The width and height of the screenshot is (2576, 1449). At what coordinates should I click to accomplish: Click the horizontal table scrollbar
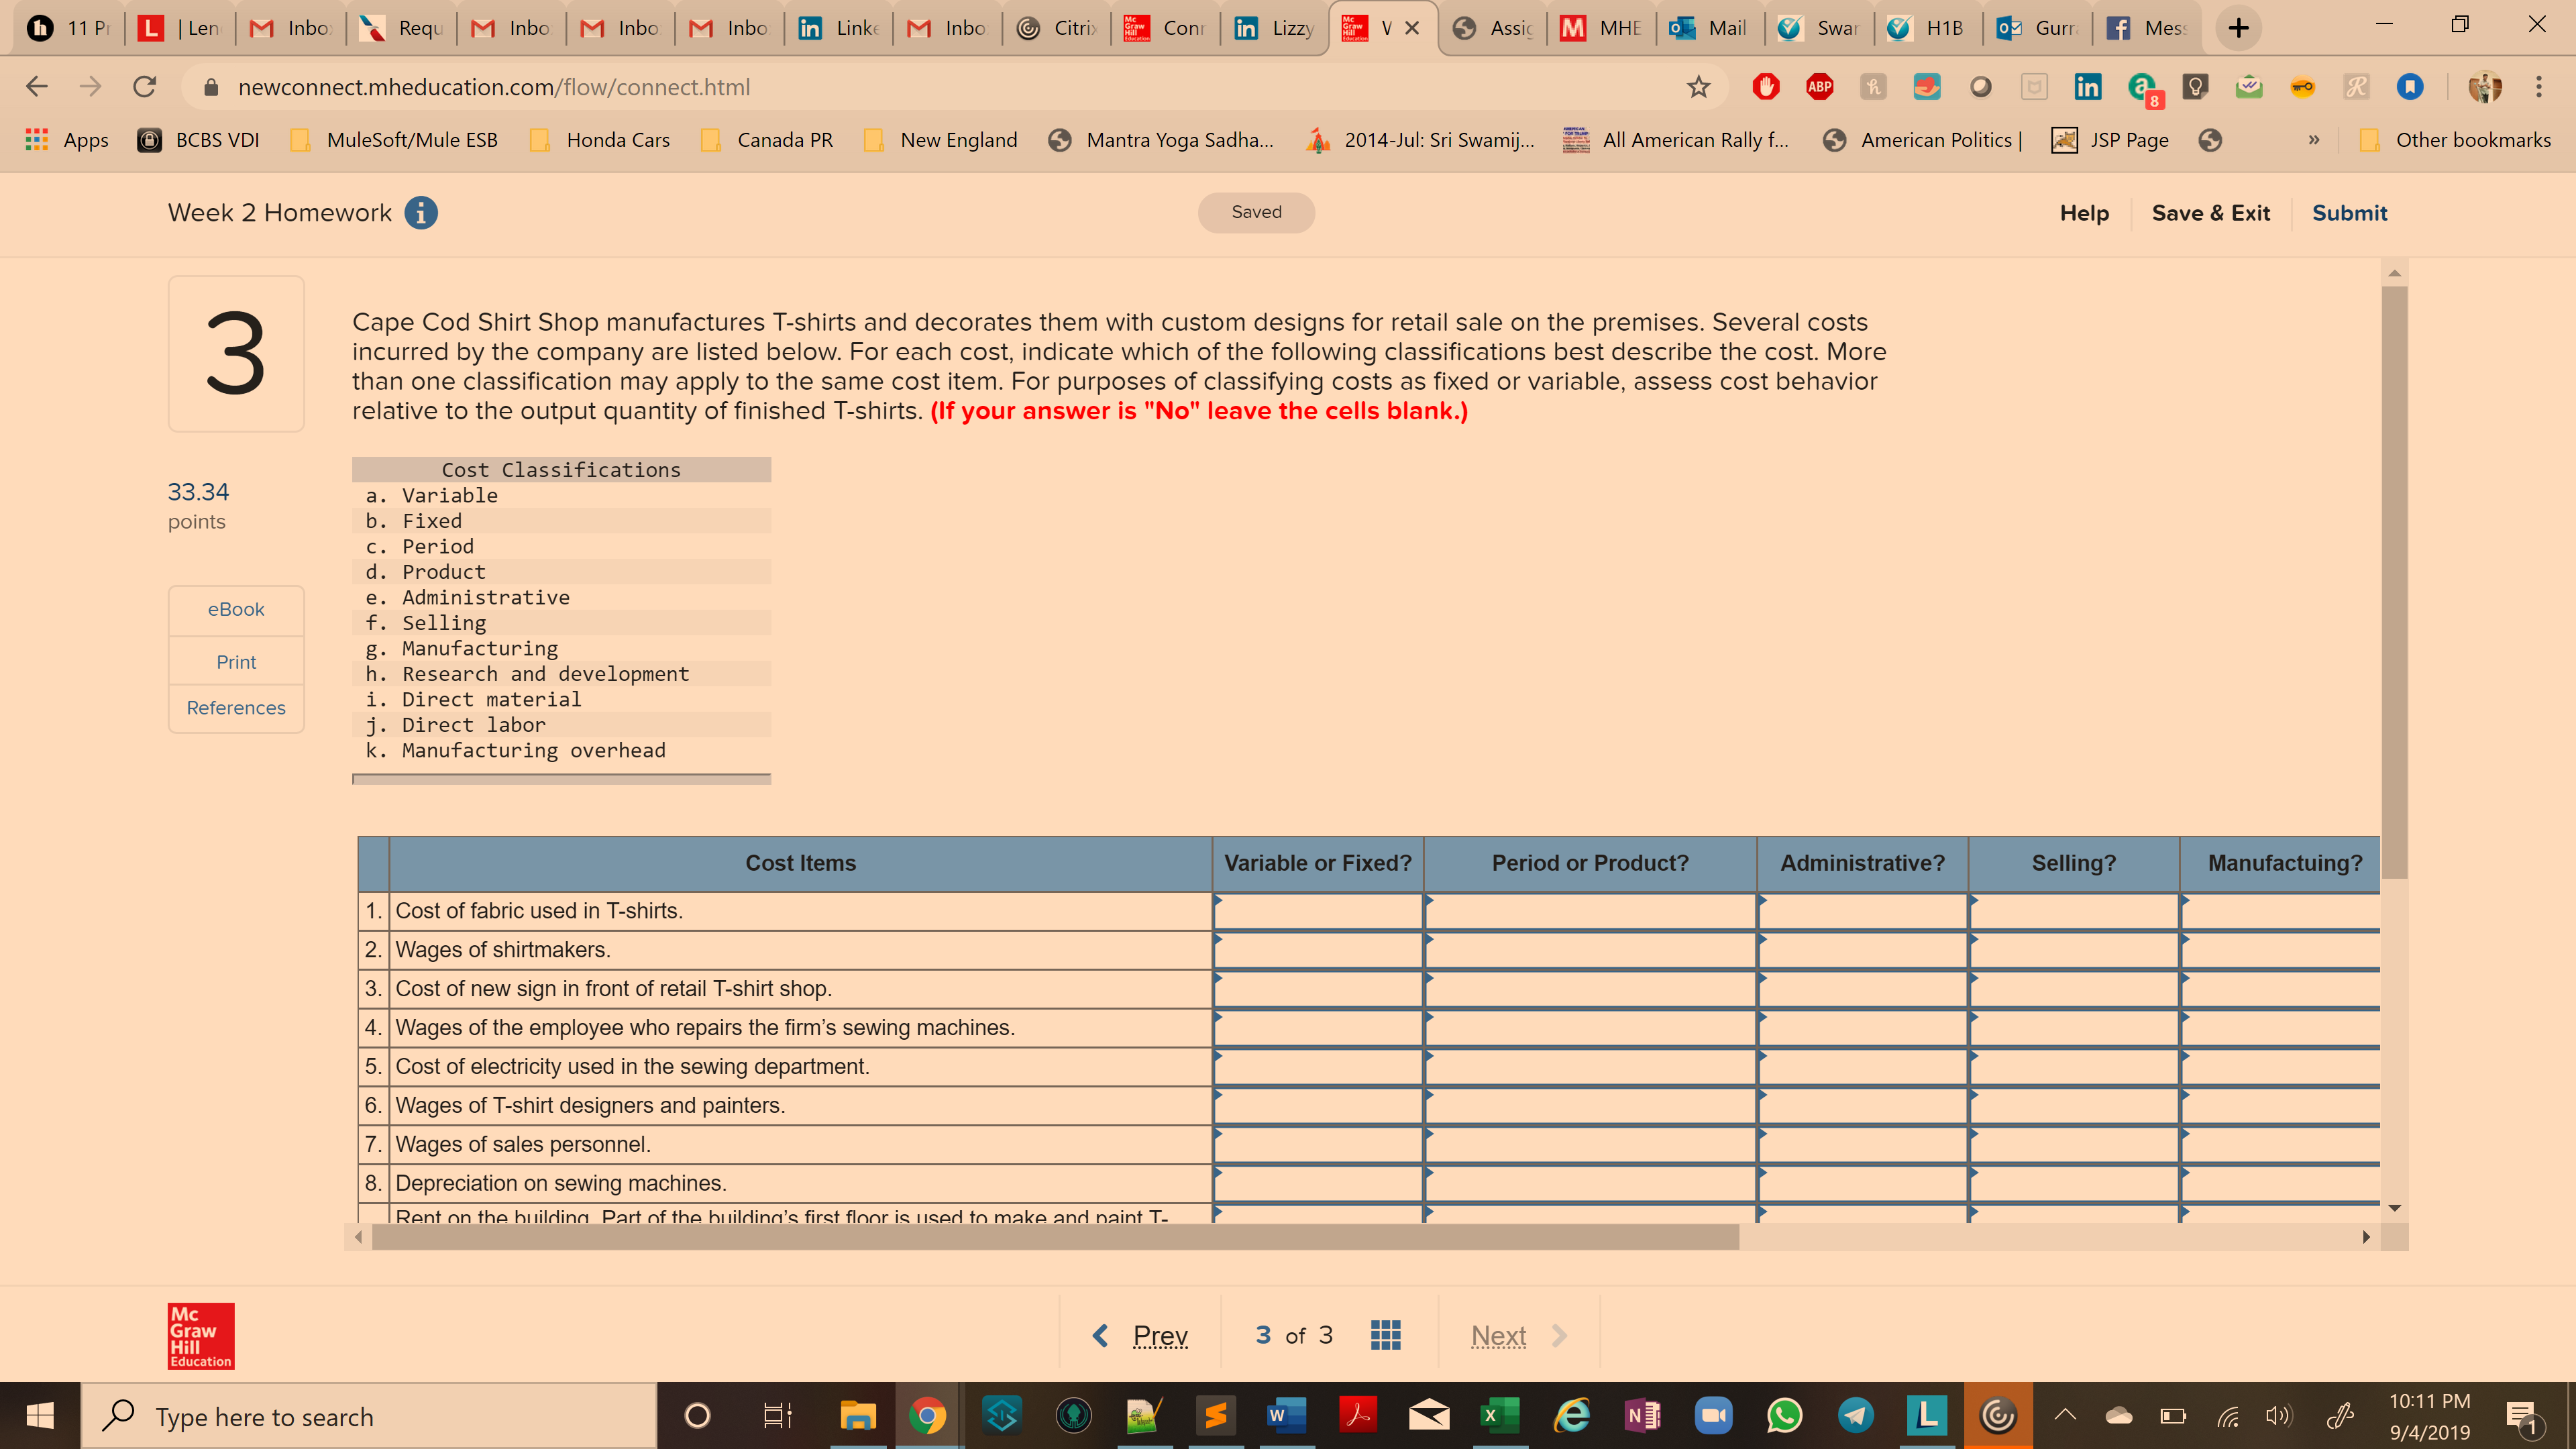1055,1237
